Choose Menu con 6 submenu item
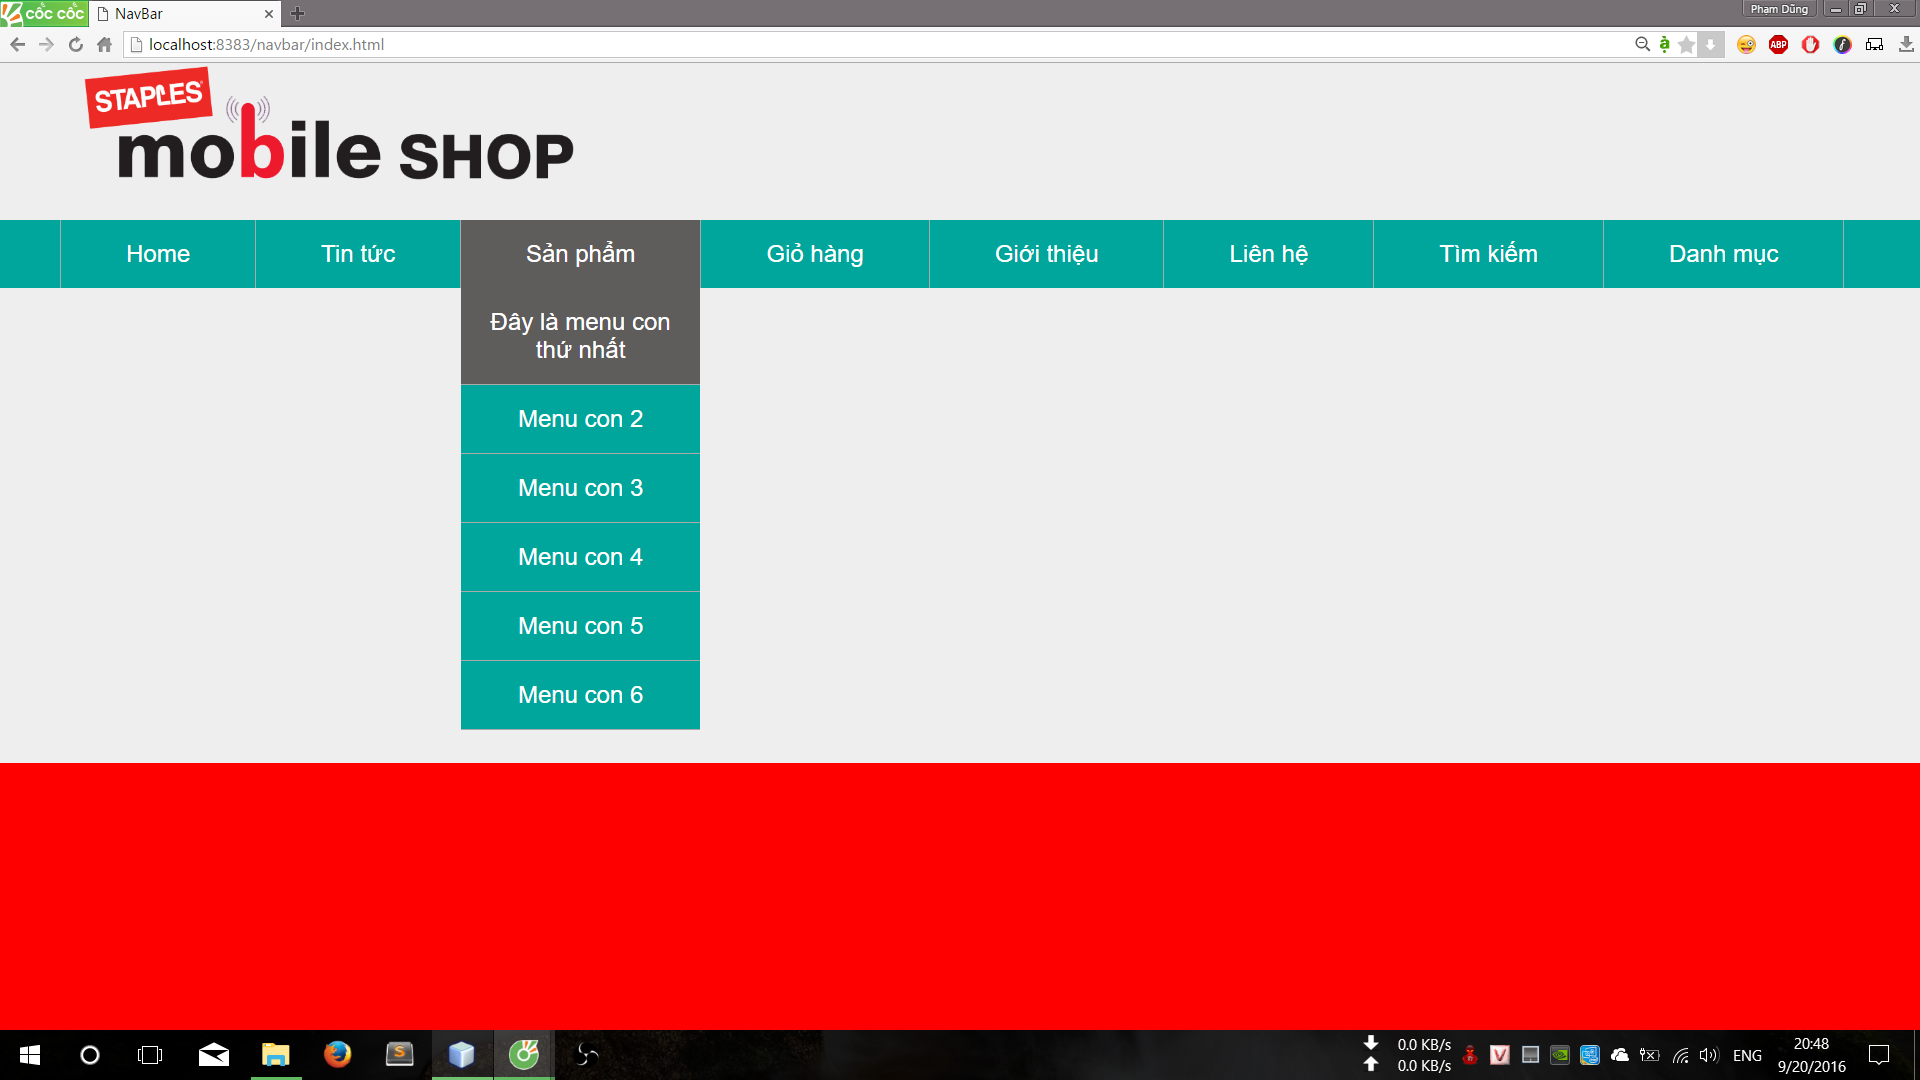Viewport: 1920px width, 1080px height. tap(580, 695)
